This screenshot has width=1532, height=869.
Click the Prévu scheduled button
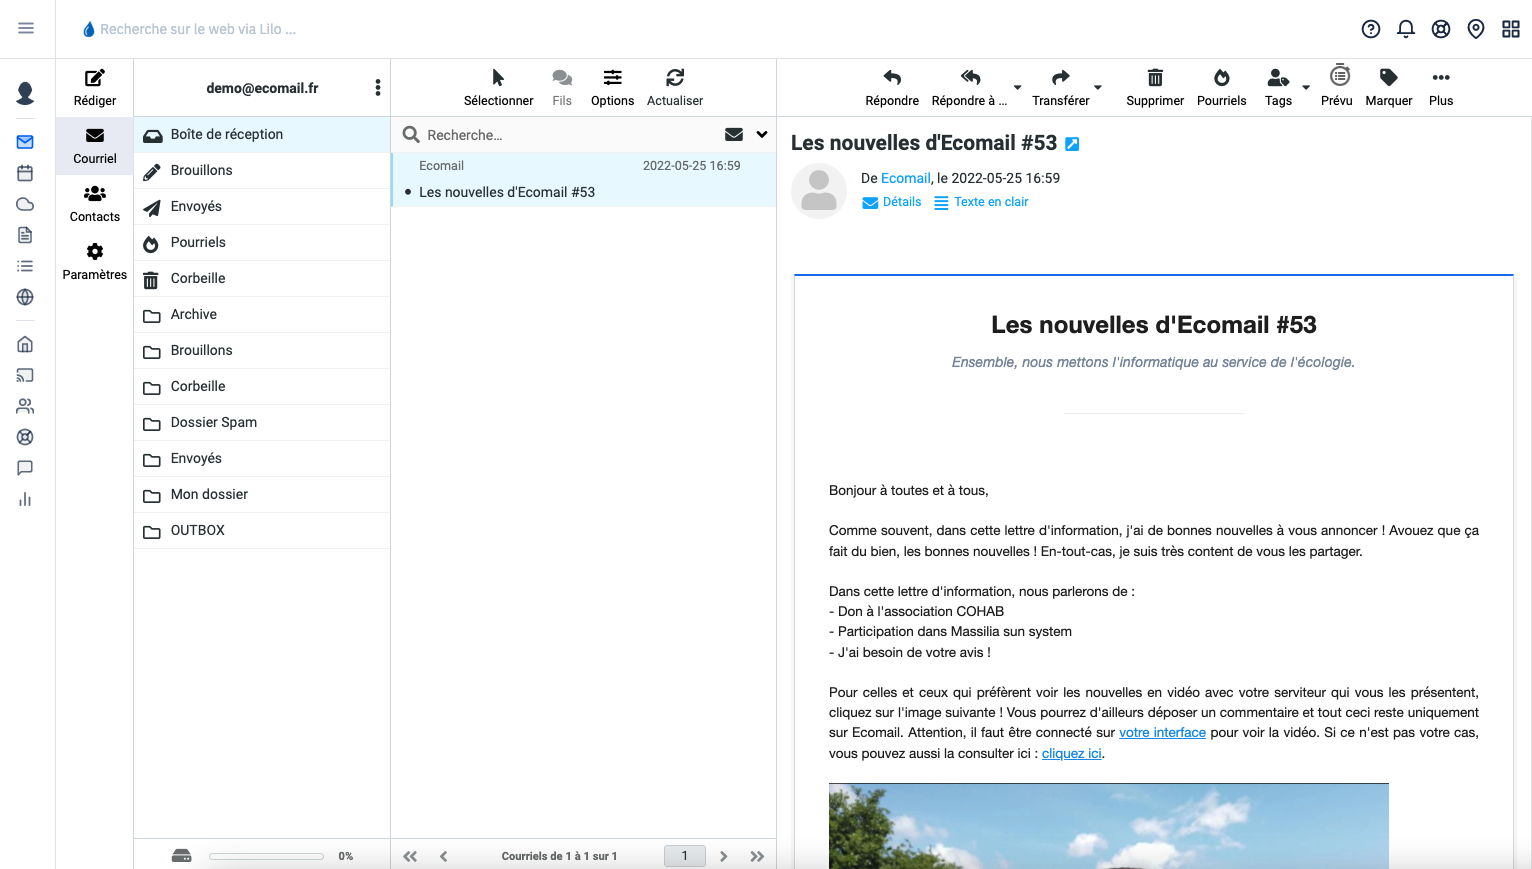coord(1337,88)
